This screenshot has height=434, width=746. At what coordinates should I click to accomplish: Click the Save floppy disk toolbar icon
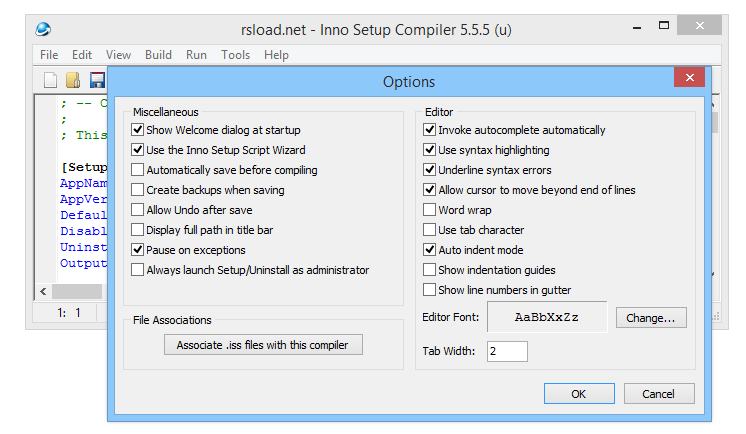tap(97, 80)
